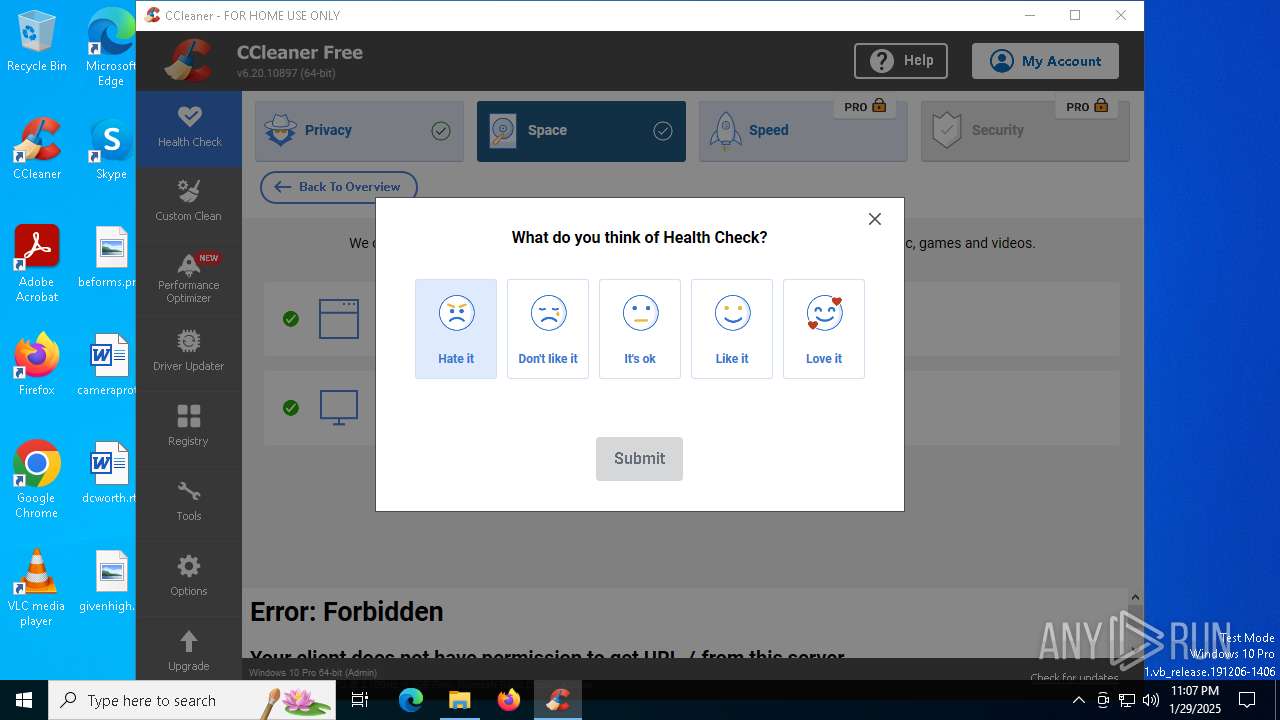Switch to the PRO Security tab
This screenshot has width=1280, height=720.
tap(1025, 131)
